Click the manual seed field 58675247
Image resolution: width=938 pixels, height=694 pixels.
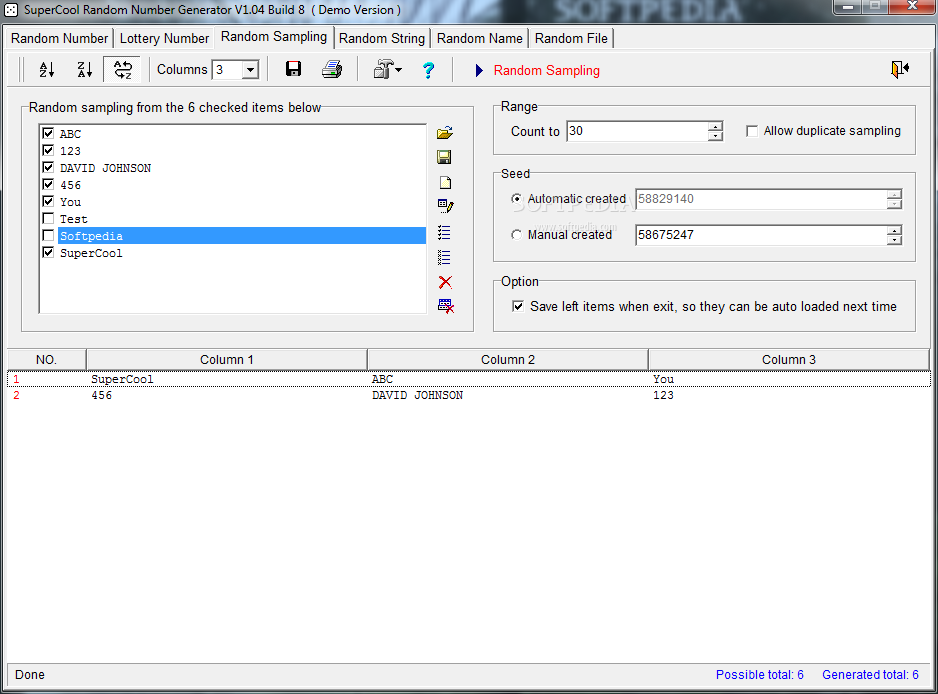coord(761,235)
